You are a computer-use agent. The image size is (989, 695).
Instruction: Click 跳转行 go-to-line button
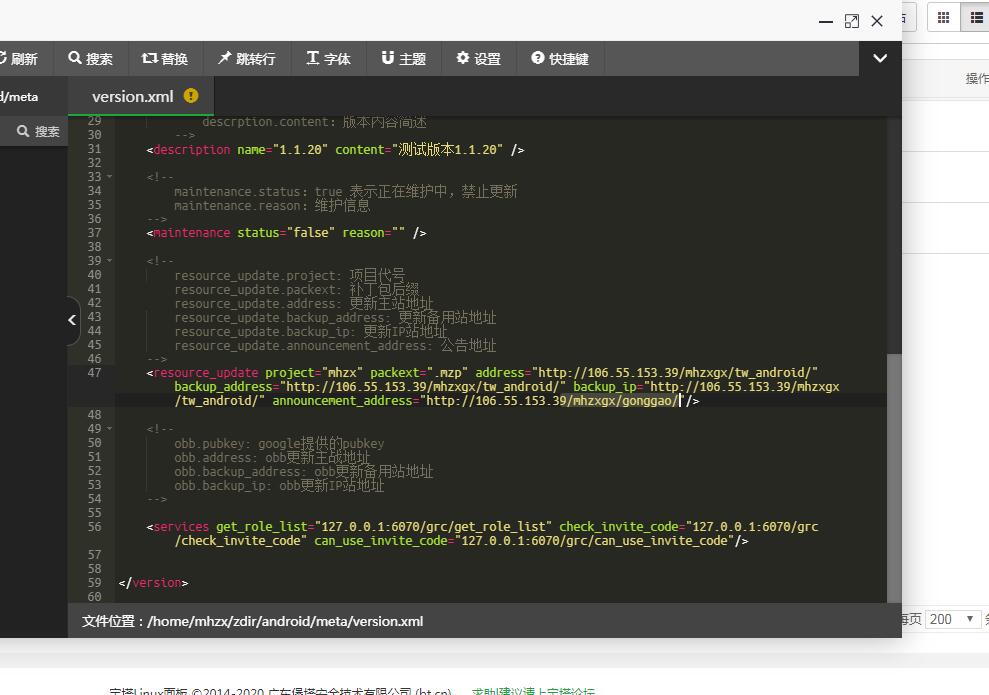pos(246,59)
